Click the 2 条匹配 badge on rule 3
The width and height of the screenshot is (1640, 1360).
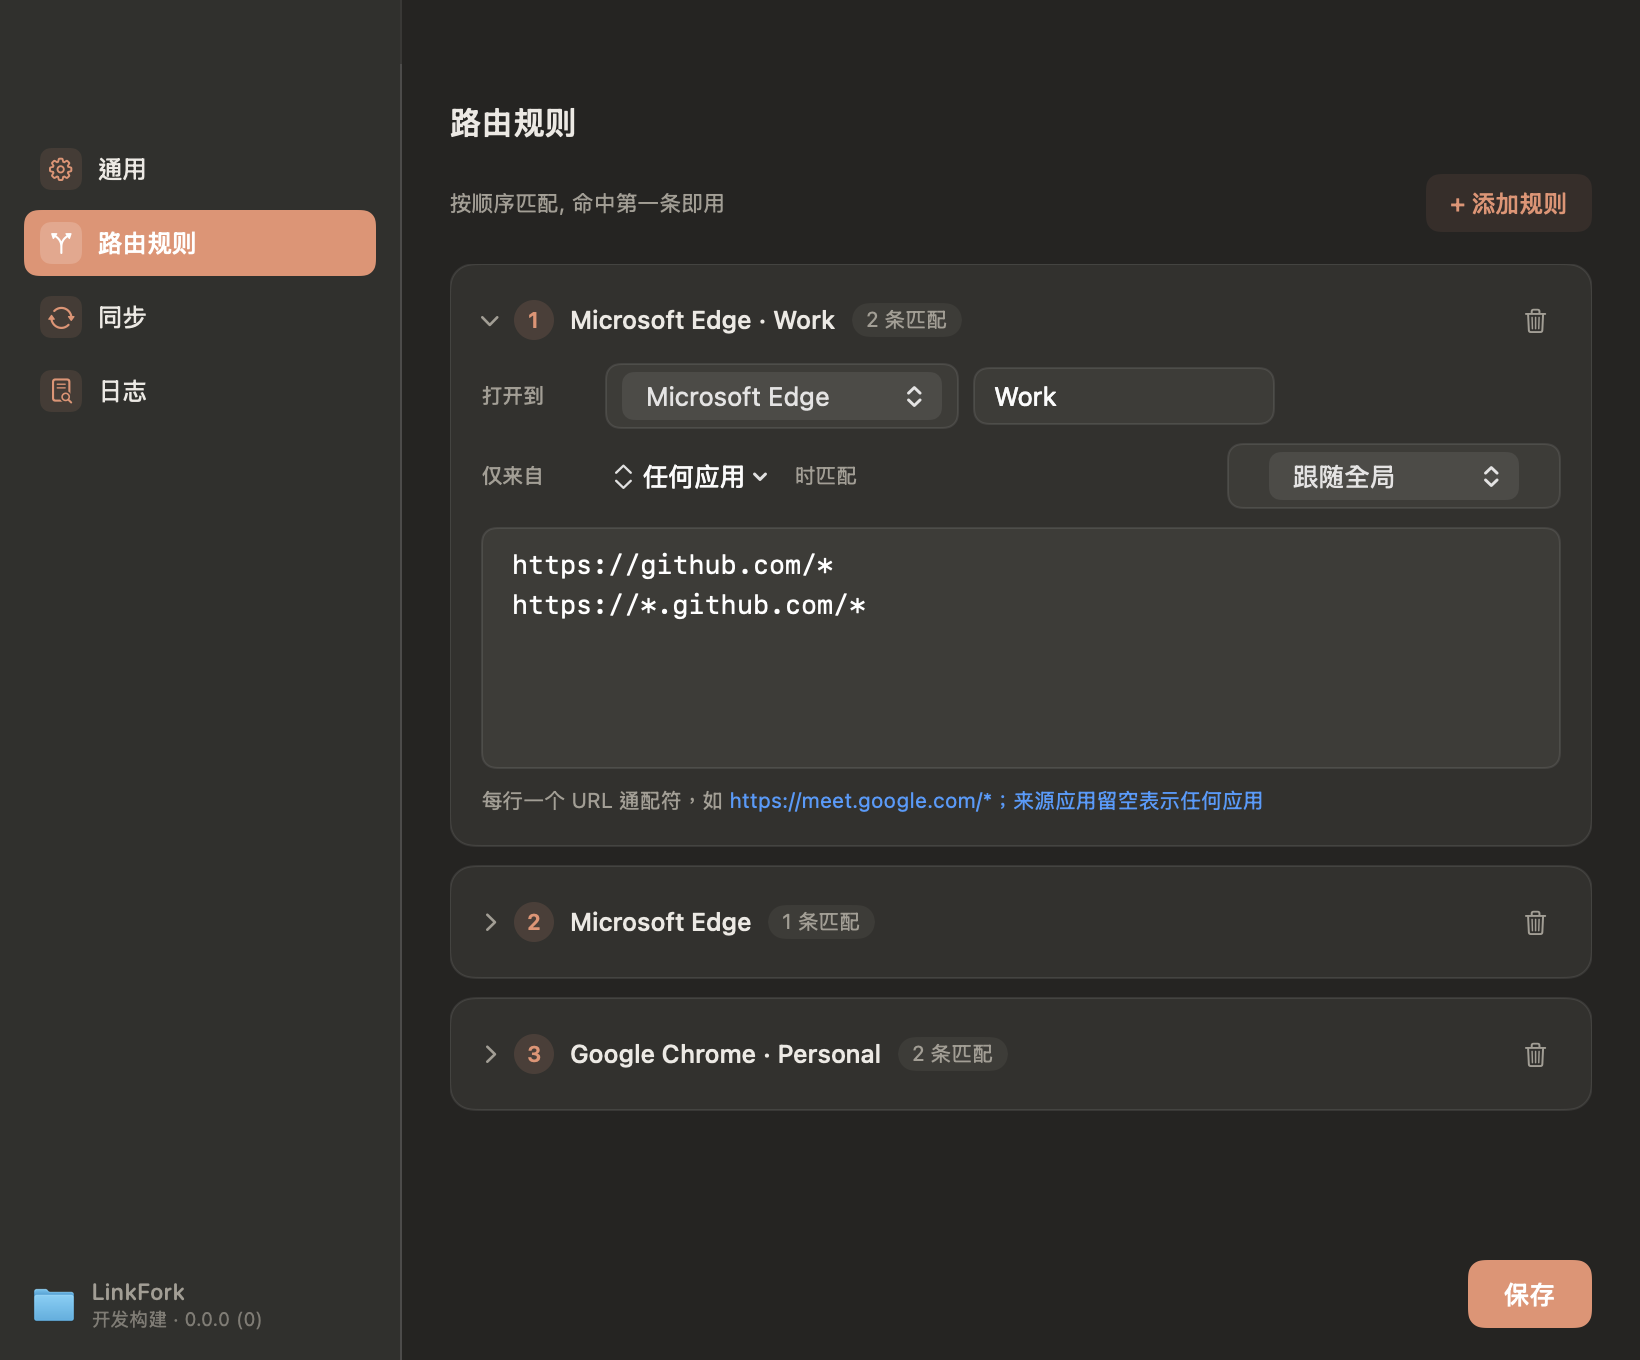click(952, 1054)
